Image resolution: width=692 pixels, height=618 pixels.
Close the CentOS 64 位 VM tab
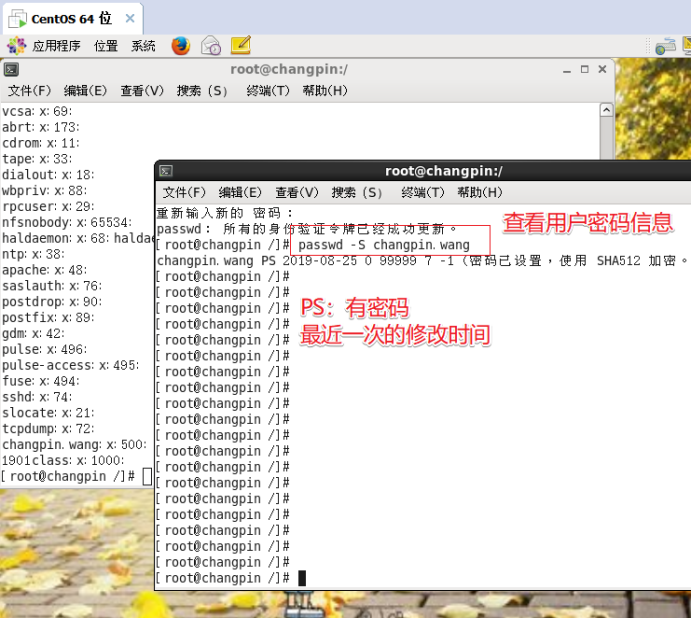[130, 19]
